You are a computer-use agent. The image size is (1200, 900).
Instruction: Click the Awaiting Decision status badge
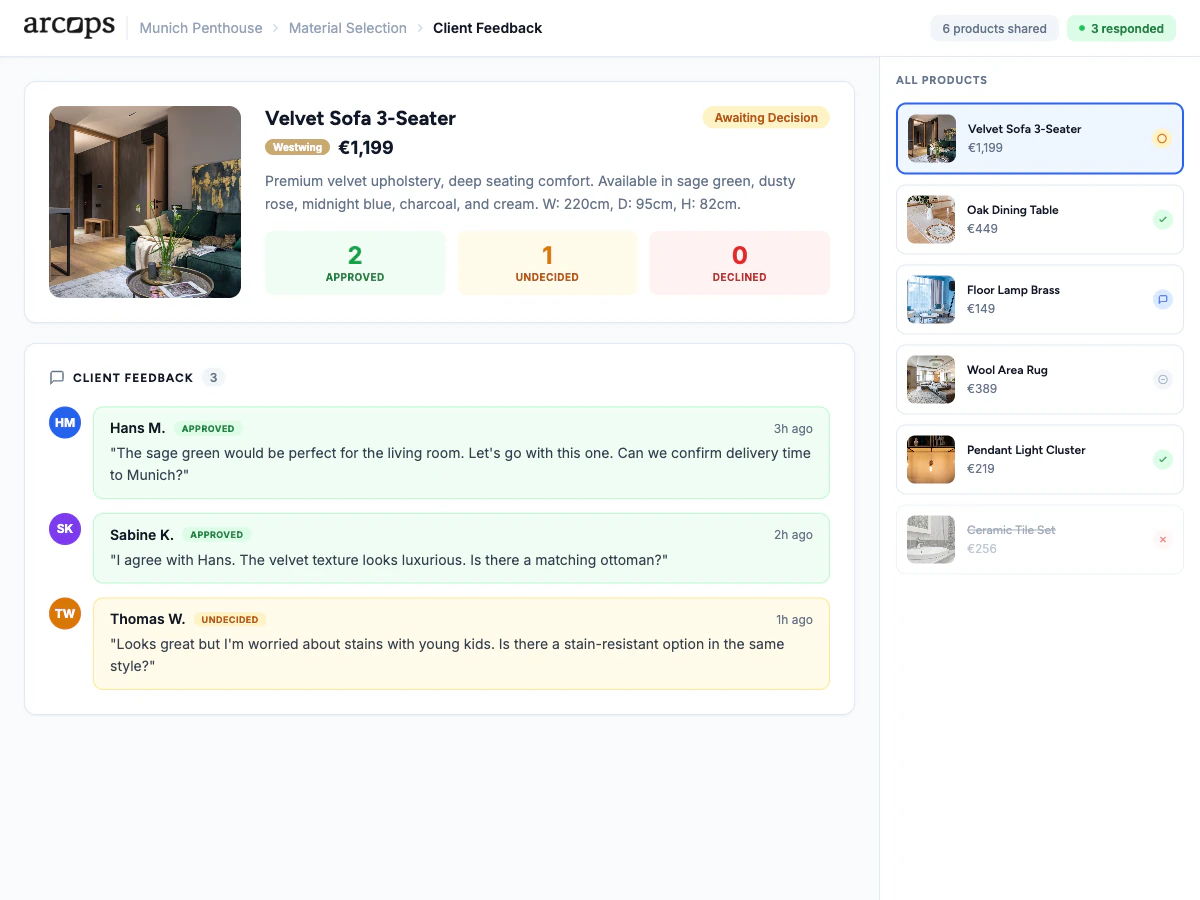tap(766, 117)
